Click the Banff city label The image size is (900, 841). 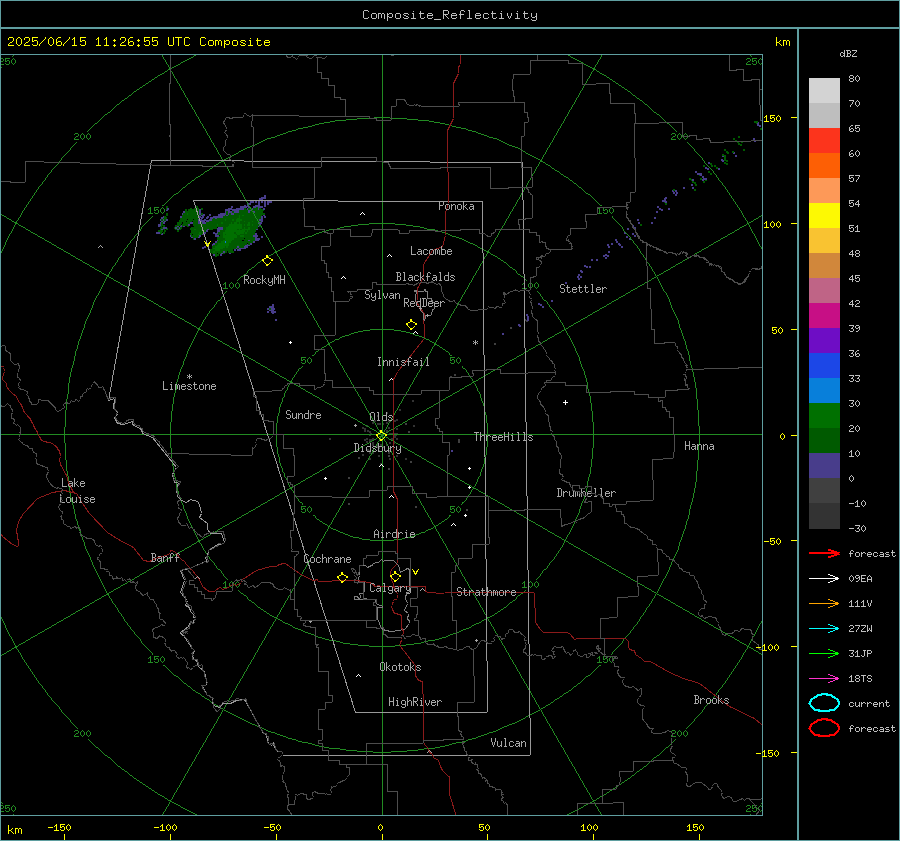165,557
